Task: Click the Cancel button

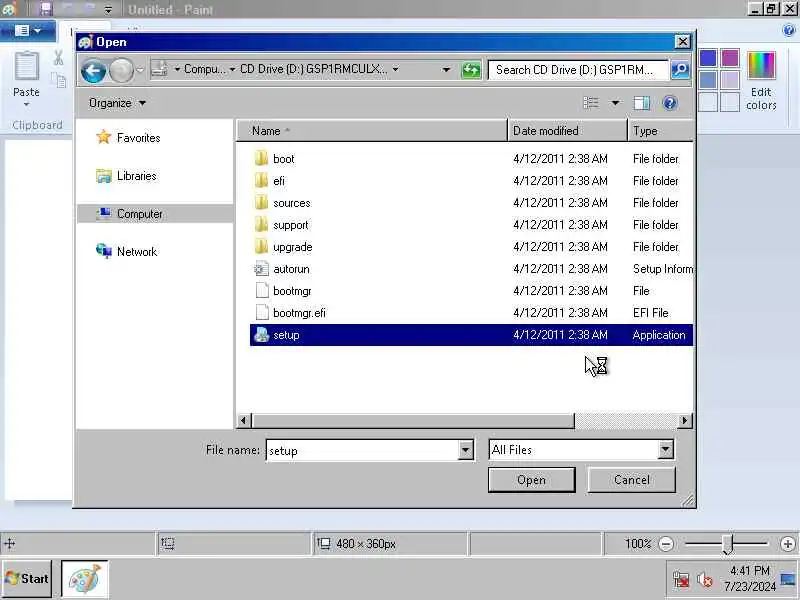Action: tap(632, 480)
